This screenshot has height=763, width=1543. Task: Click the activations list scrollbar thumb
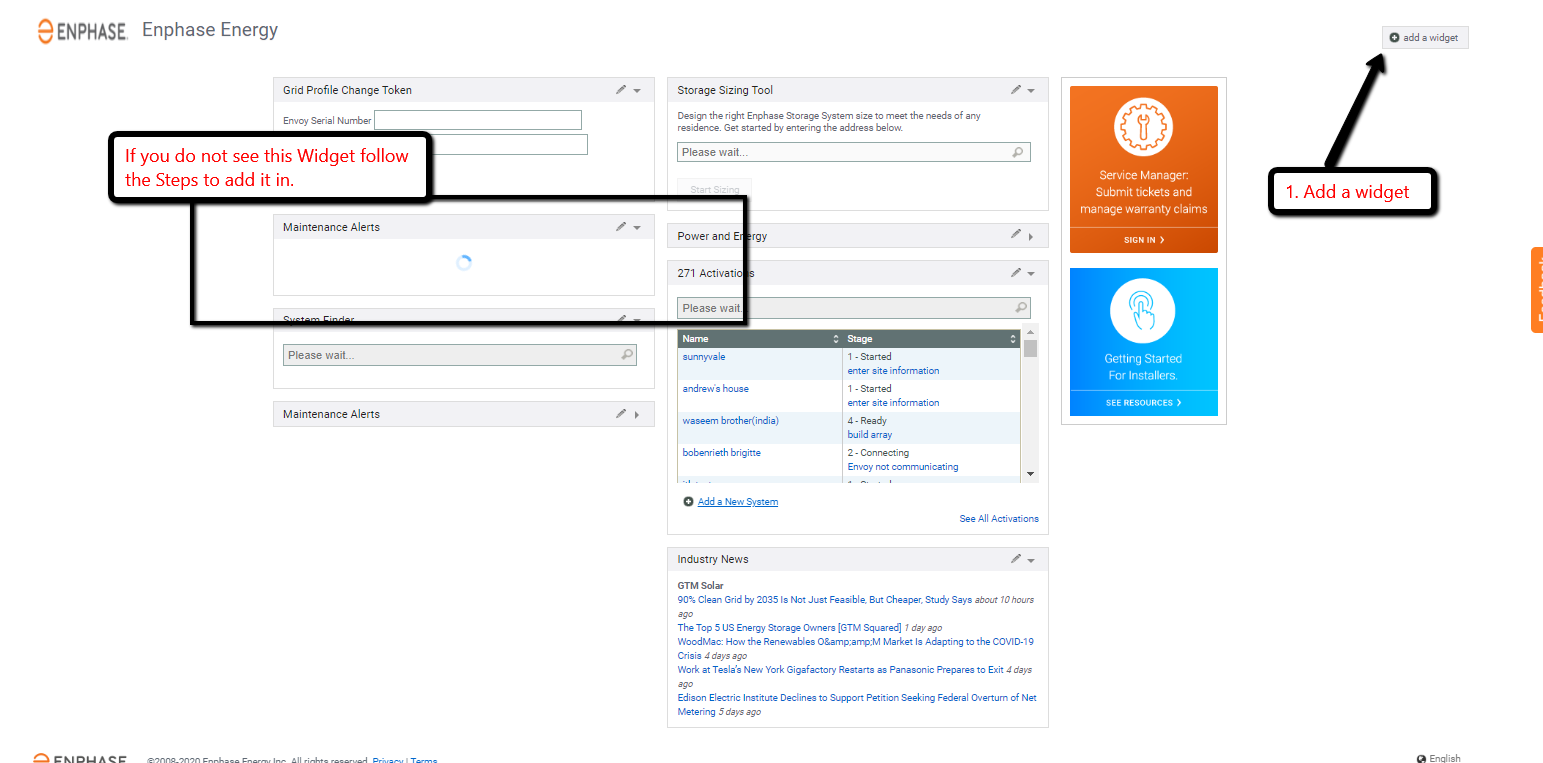tap(1030, 348)
